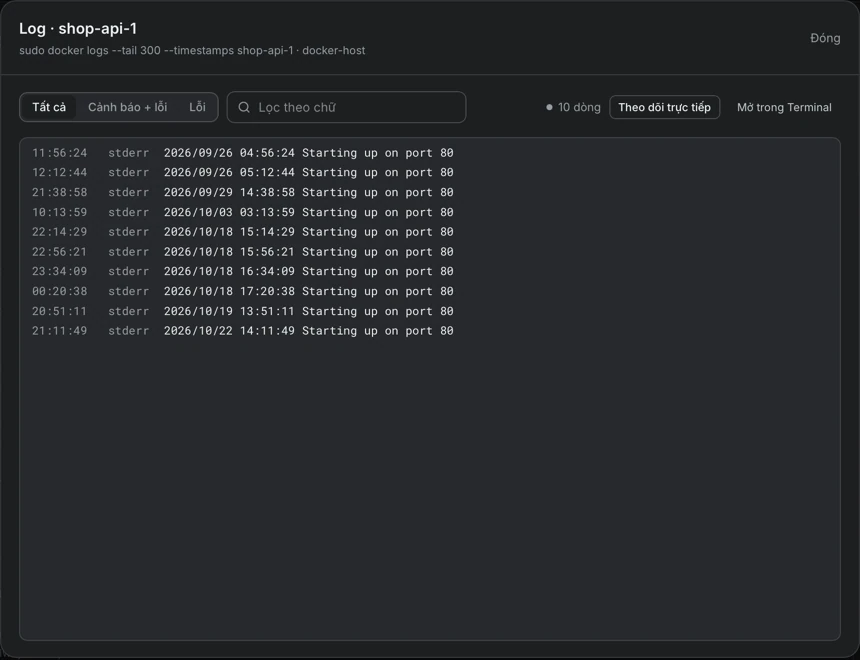Close the log panel with "Đóng"

[825, 38]
